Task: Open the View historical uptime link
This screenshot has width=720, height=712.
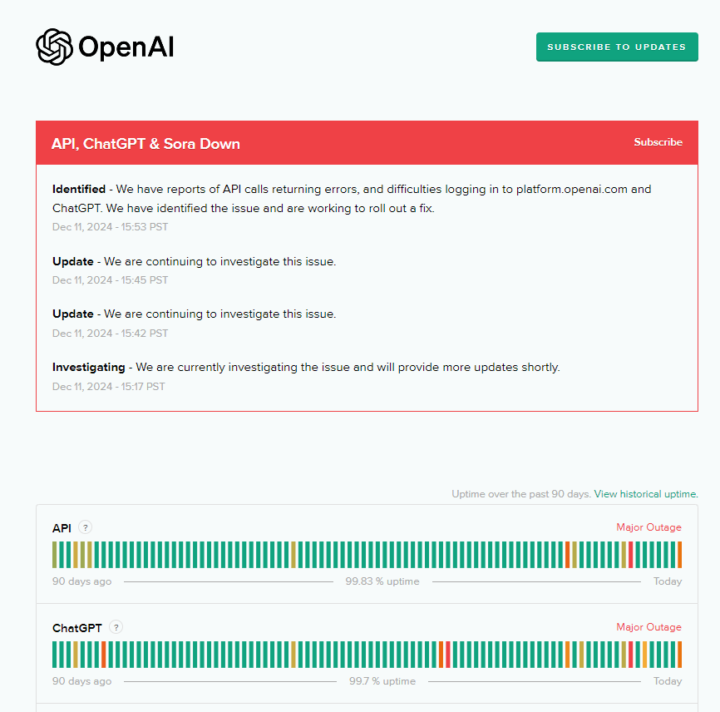Action: pos(645,494)
